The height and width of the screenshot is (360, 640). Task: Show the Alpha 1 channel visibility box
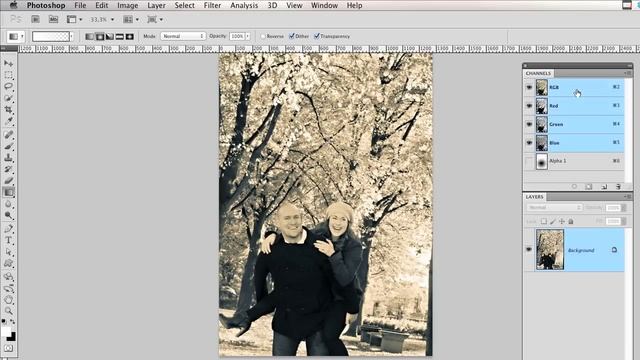click(529, 161)
